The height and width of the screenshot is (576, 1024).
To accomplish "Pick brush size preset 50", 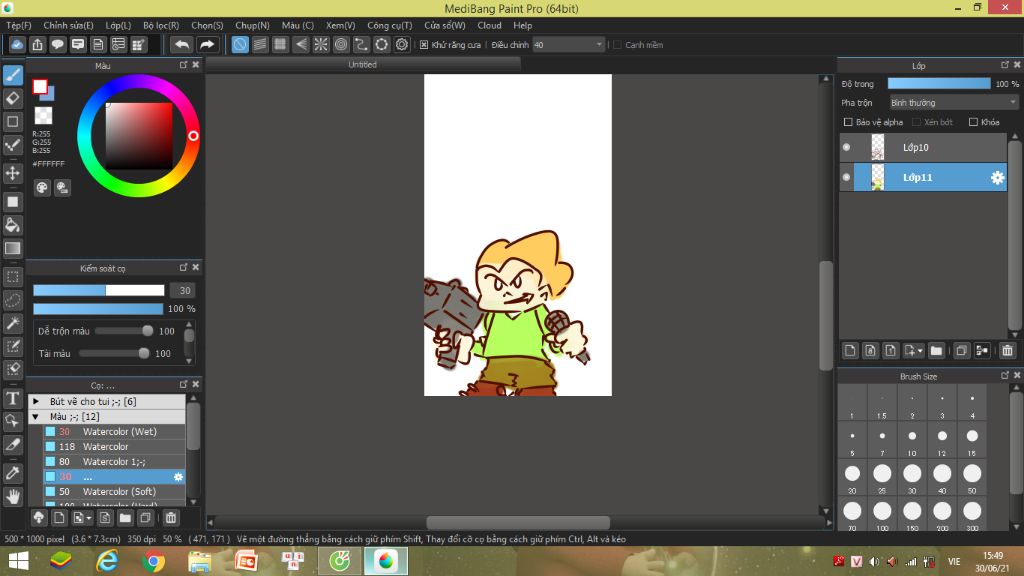I will (972, 479).
